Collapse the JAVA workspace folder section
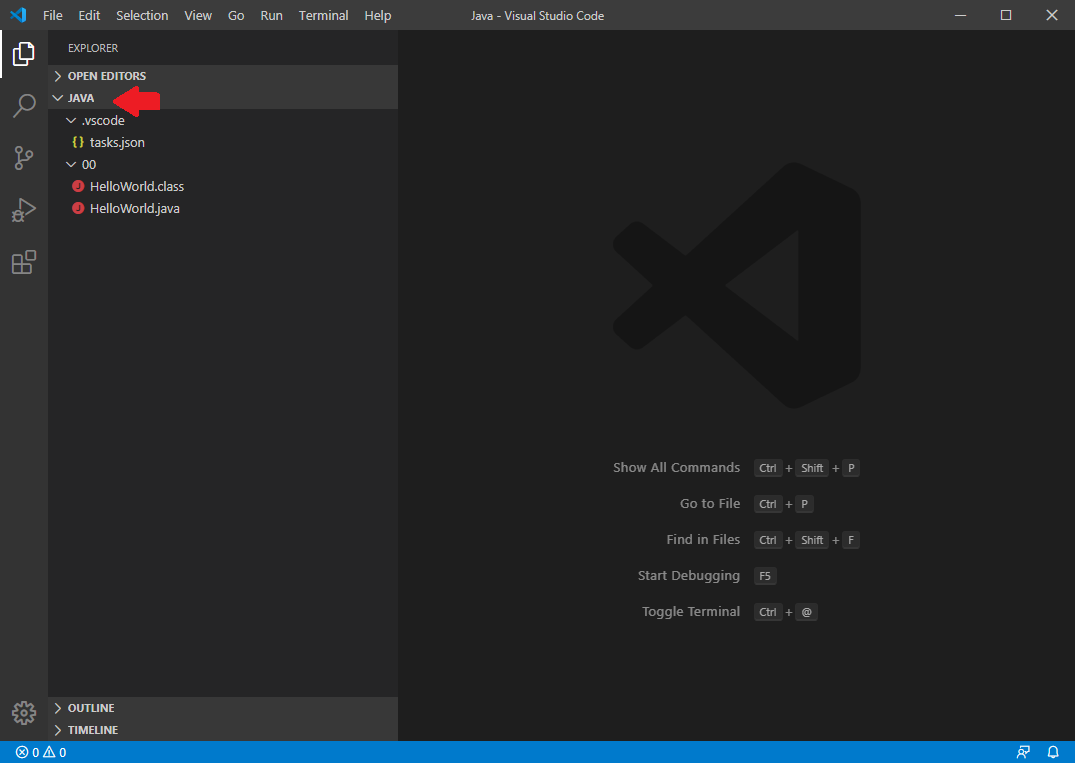The height and width of the screenshot is (763, 1075). (223, 98)
